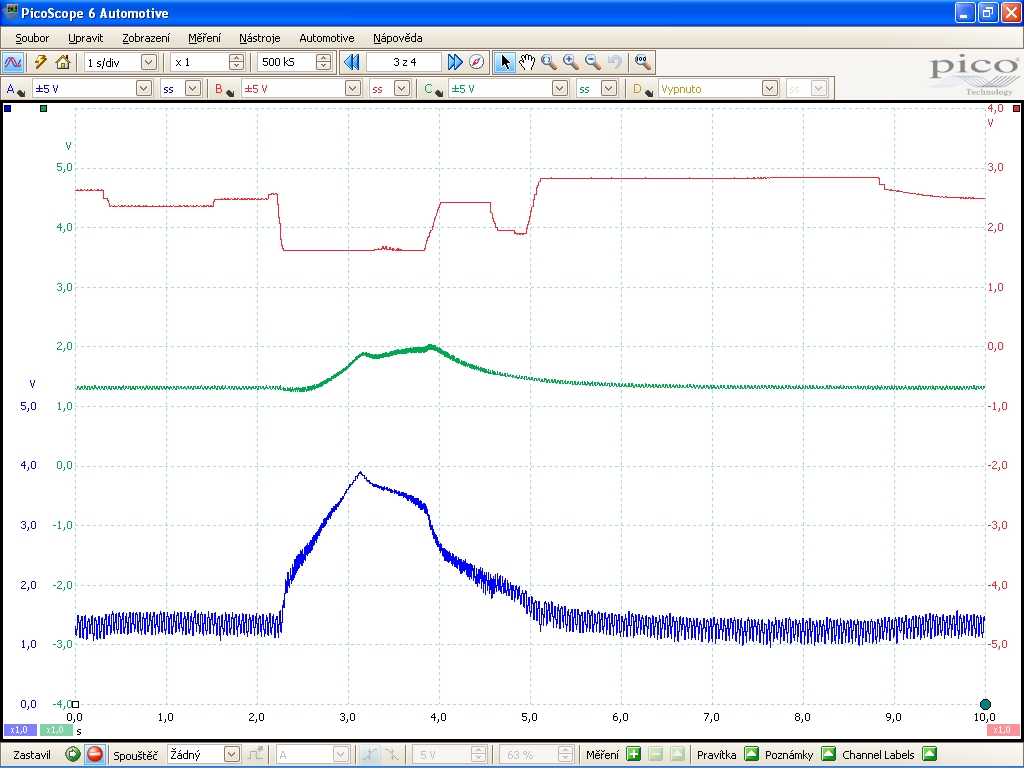Click the green start capture button
This screenshot has width=1024, height=768.
click(x=73, y=754)
